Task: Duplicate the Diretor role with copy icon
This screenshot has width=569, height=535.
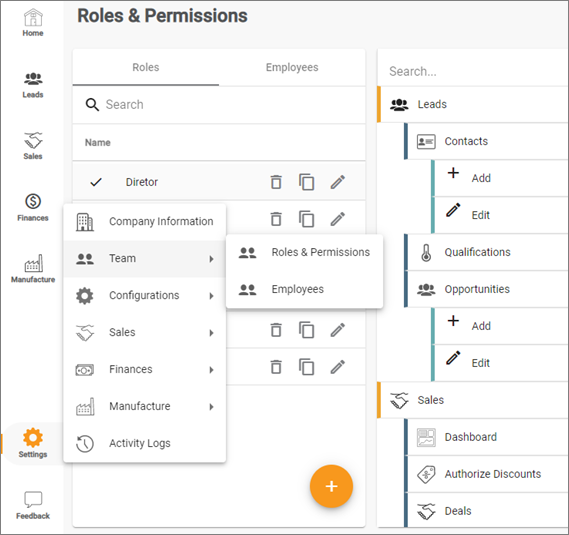Action: coord(307,182)
